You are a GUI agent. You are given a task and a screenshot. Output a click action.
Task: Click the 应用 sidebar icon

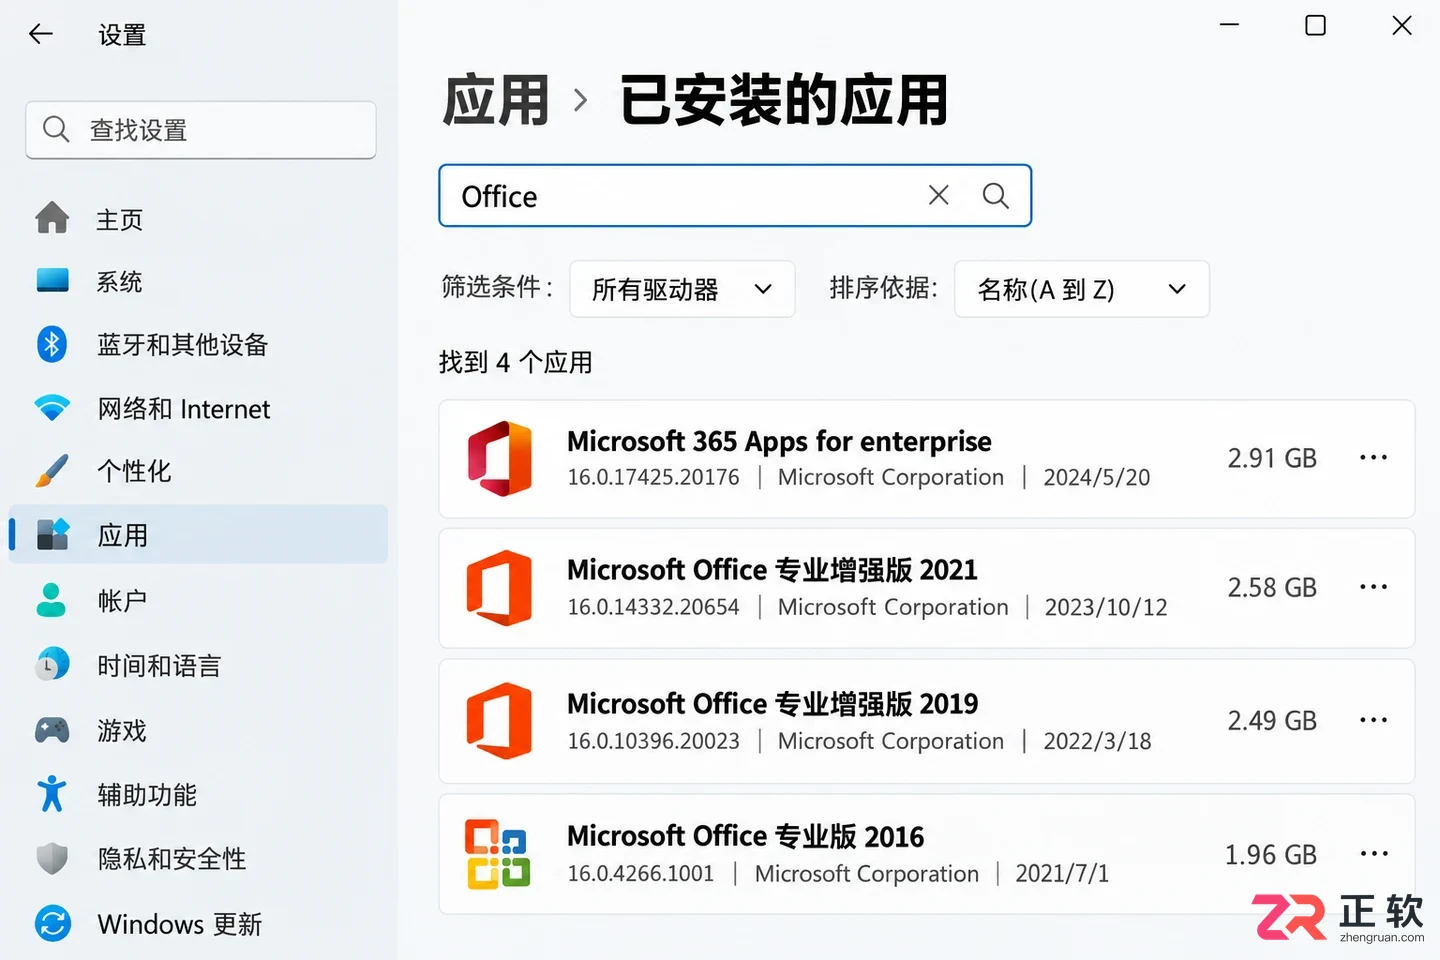coord(52,535)
